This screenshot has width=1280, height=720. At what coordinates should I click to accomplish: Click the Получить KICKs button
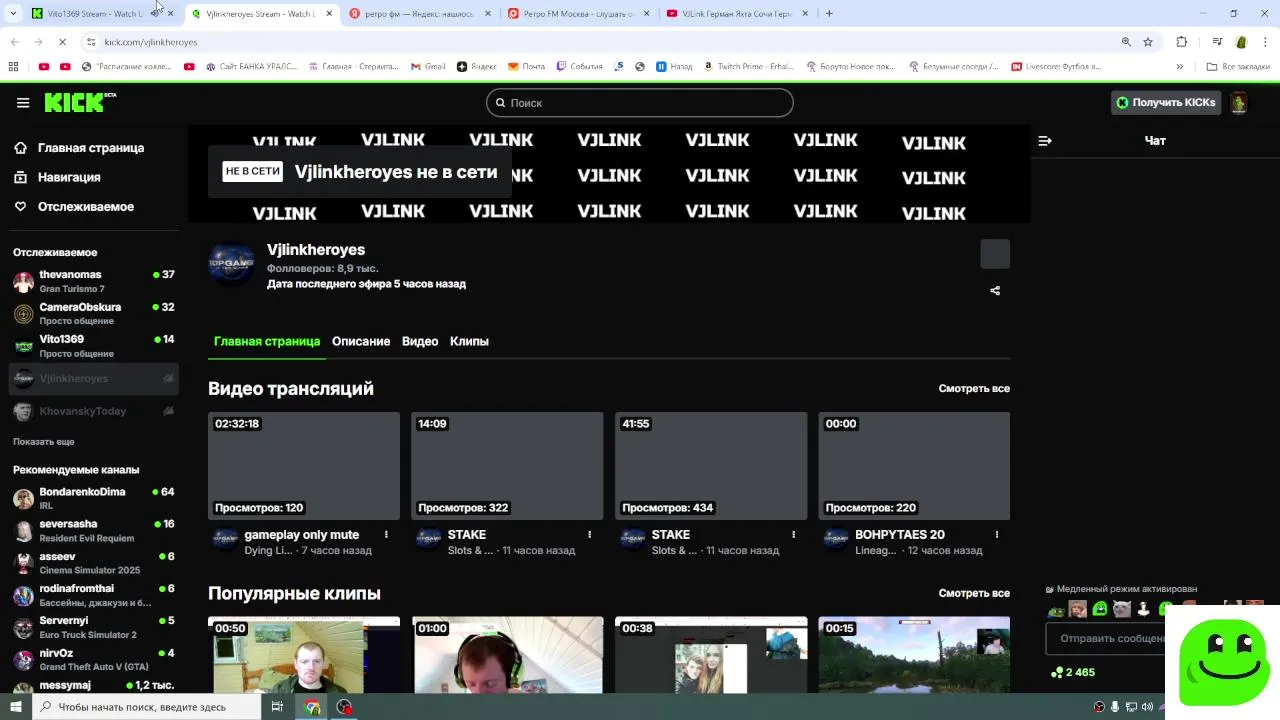[x=1166, y=103]
